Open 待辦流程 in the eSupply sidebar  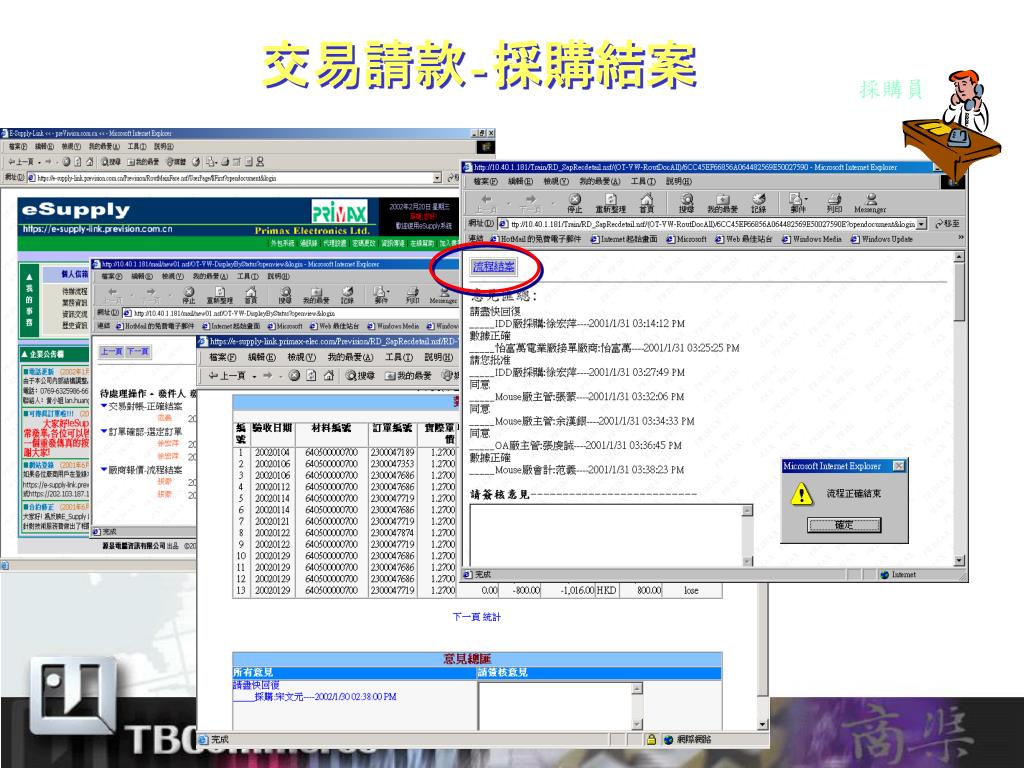coord(74,291)
